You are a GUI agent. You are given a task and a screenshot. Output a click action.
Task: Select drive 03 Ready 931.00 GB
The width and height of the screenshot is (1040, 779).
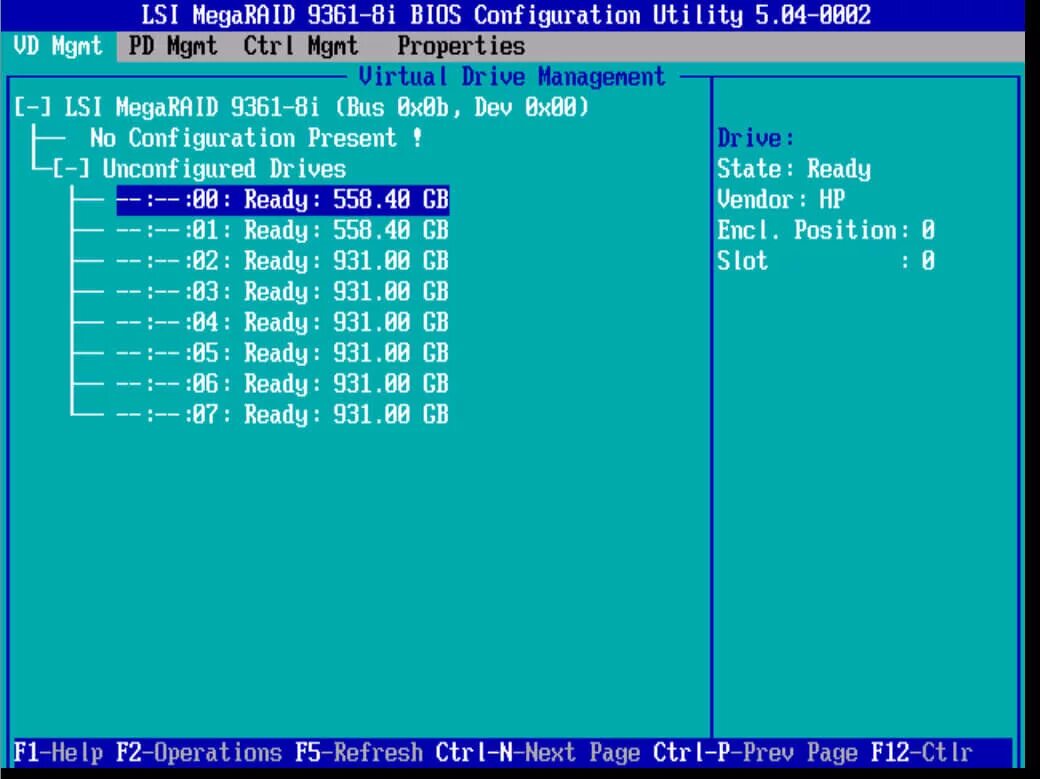(x=283, y=291)
